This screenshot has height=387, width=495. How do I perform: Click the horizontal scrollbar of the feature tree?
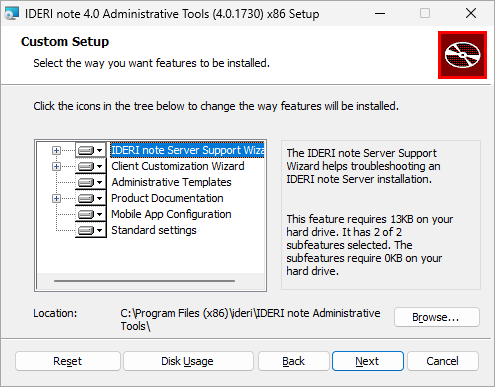(144, 281)
